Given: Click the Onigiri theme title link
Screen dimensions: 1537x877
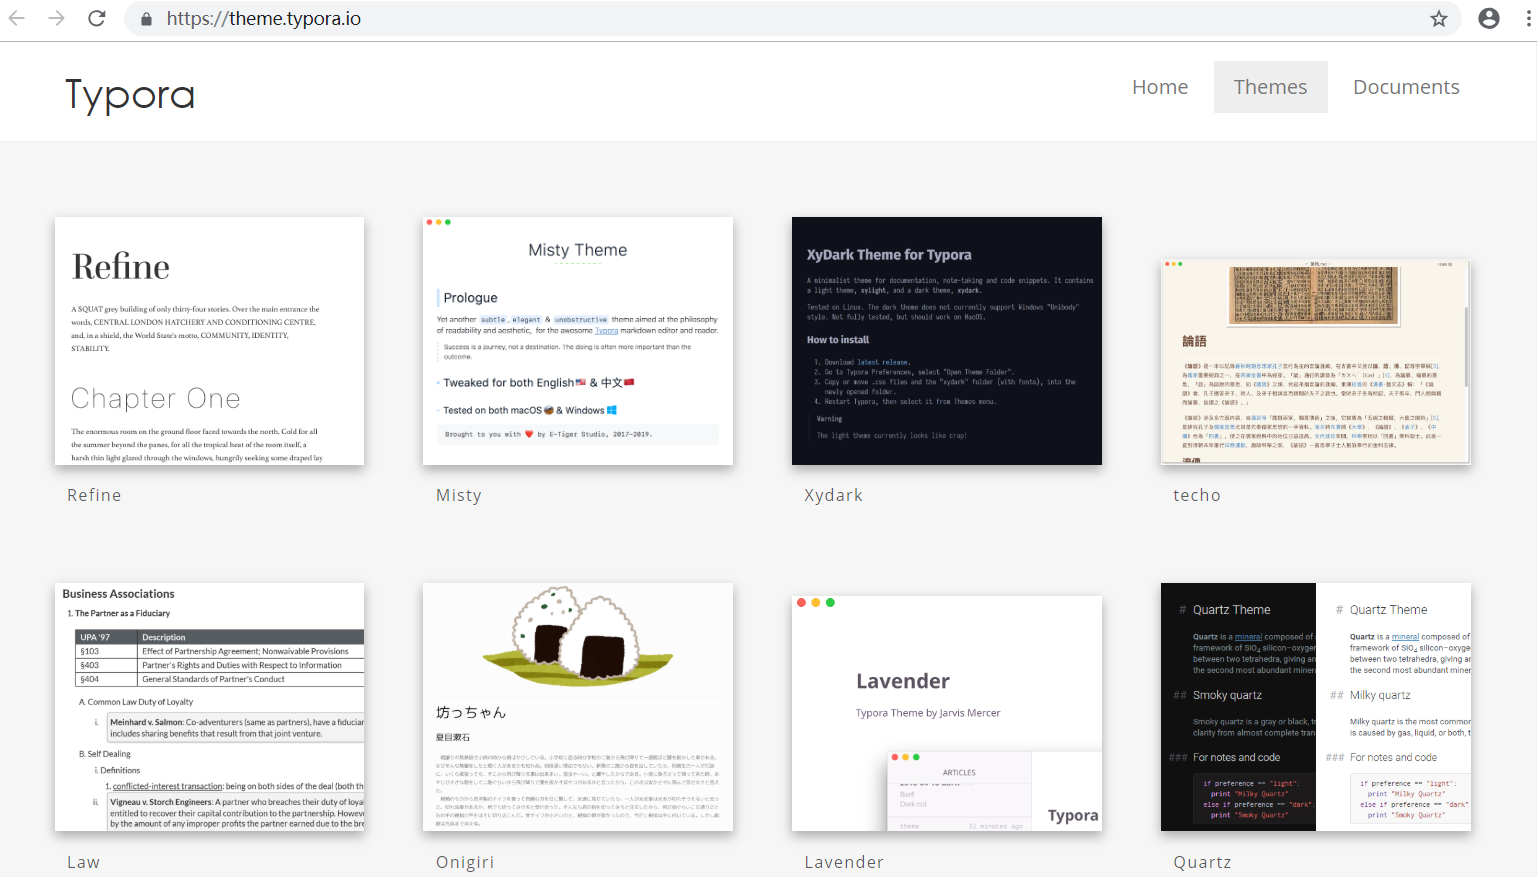Looking at the screenshot, I should click(x=465, y=862).
